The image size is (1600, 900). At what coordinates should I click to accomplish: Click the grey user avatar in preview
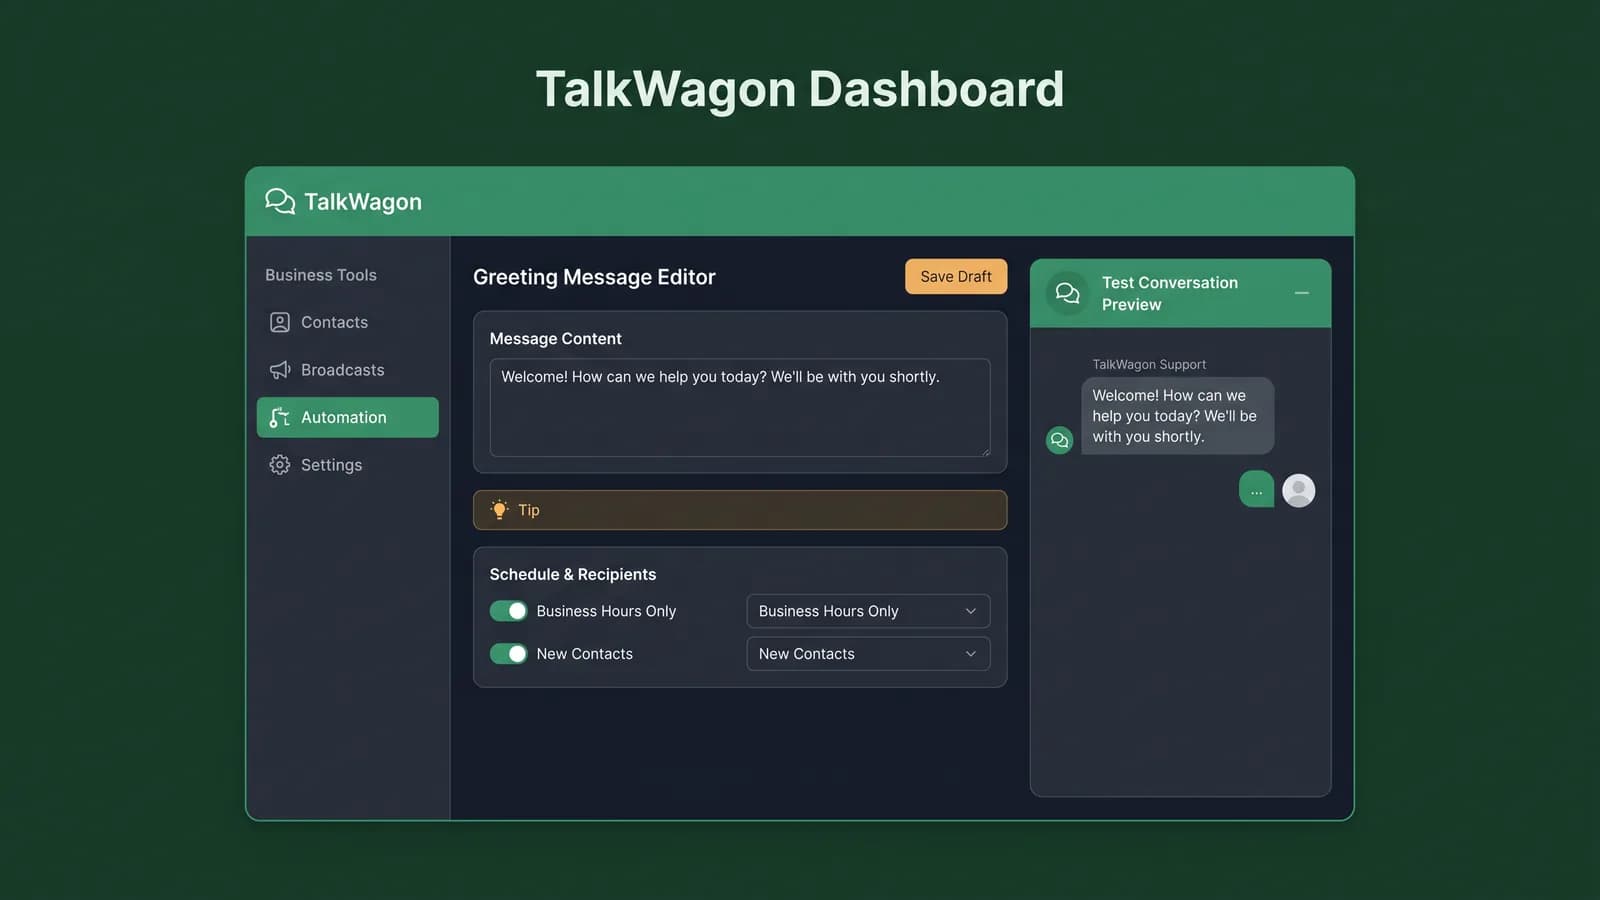click(1298, 490)
